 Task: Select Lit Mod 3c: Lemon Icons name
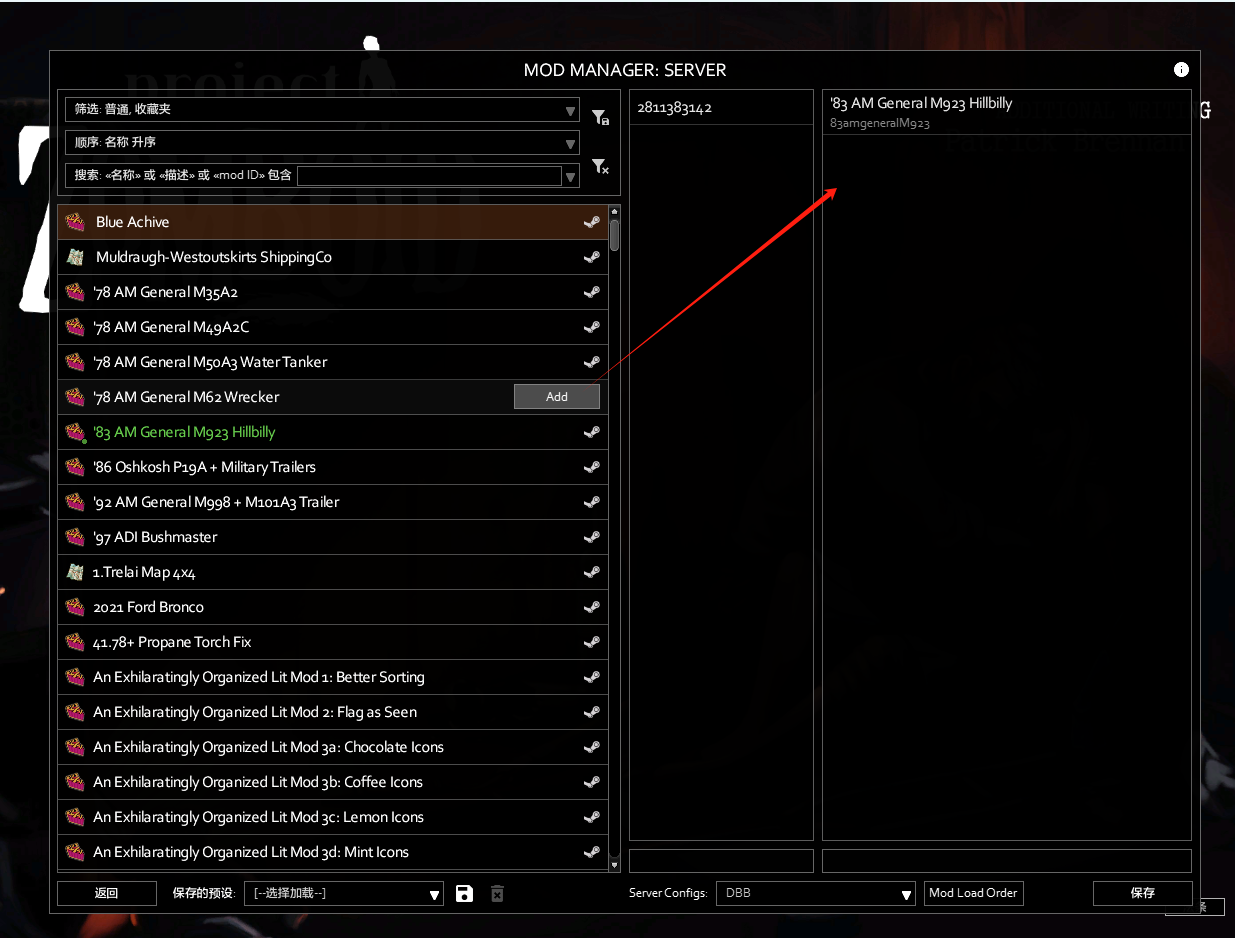[x=258, y=817]
